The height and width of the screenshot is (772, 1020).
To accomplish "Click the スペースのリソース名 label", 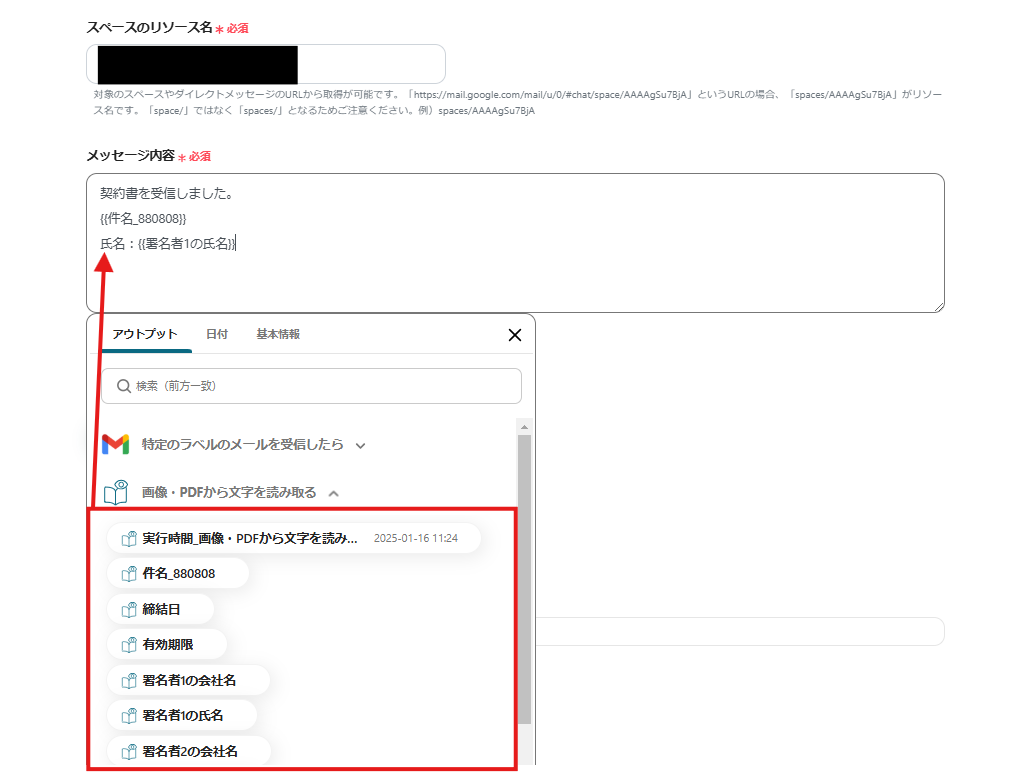I will tap(150, 28).
